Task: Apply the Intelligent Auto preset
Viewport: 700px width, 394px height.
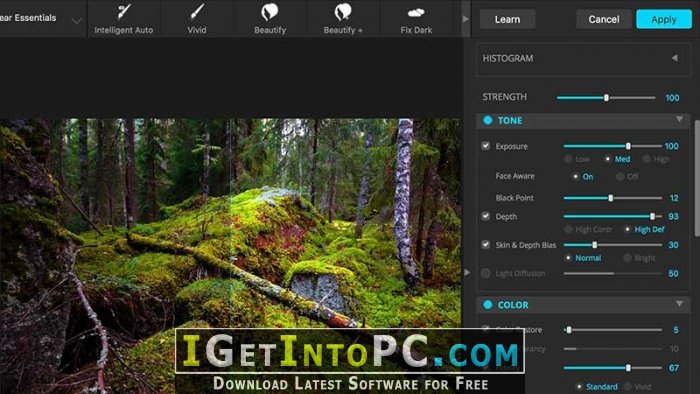Action: [124, 19]
